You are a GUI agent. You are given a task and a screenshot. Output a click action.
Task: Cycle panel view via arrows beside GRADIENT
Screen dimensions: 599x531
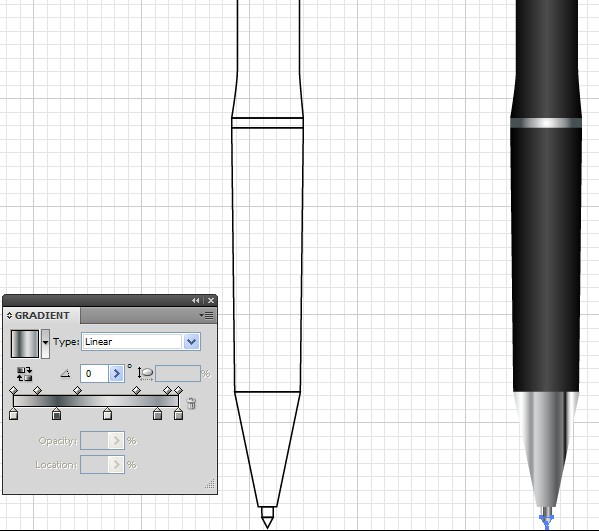click(x=10, y=316)
